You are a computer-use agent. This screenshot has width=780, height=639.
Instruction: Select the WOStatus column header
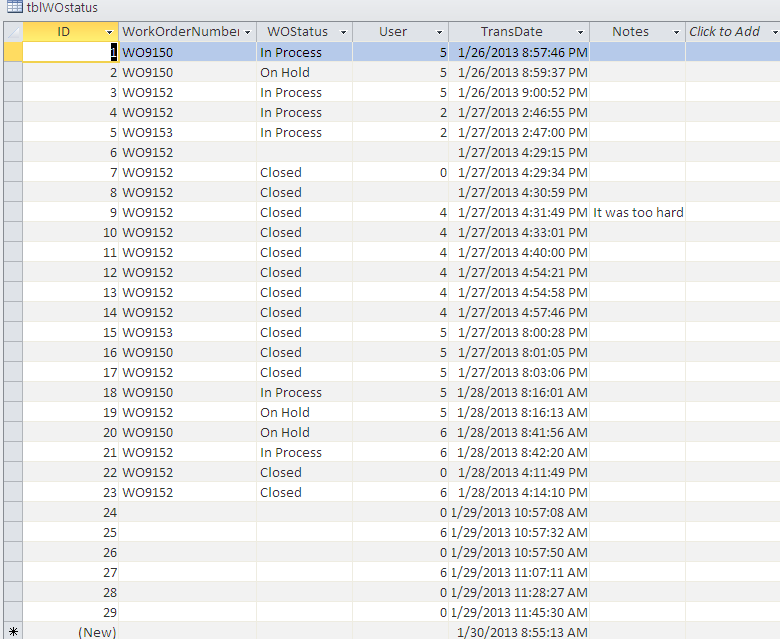tap(305, 32)
